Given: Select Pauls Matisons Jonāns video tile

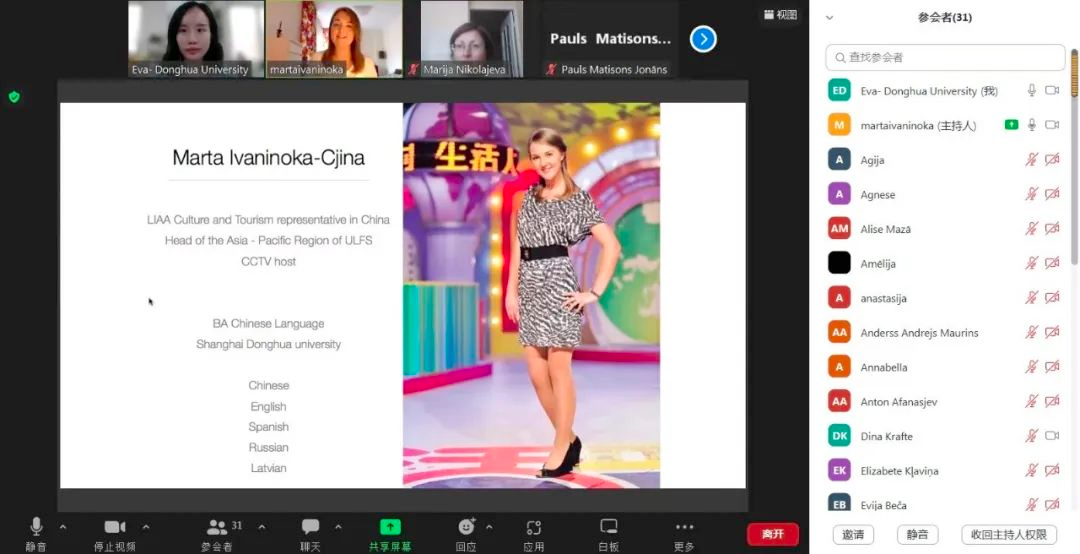Looking at the screenshot, I should click(x=610, y=39).
